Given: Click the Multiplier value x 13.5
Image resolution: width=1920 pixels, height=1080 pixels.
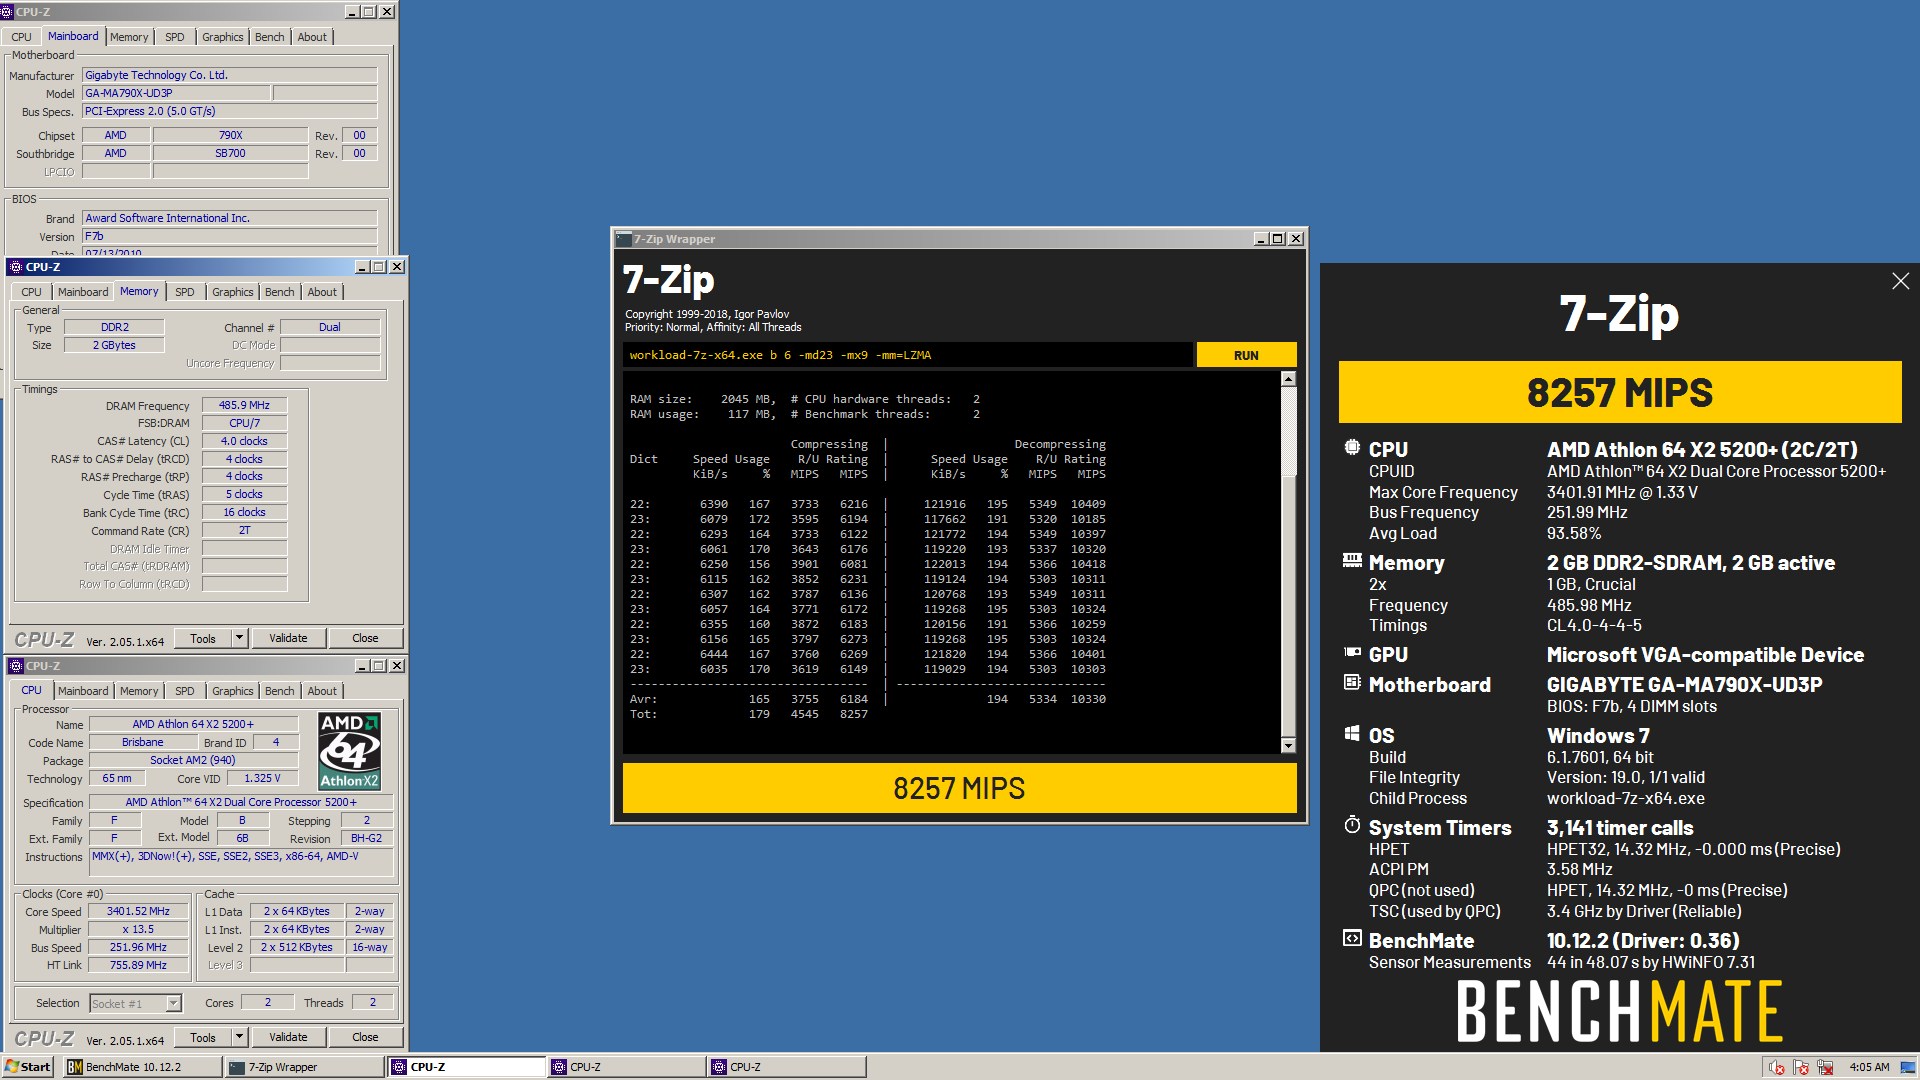Looking at the screenshot, I should click(138, 929).
